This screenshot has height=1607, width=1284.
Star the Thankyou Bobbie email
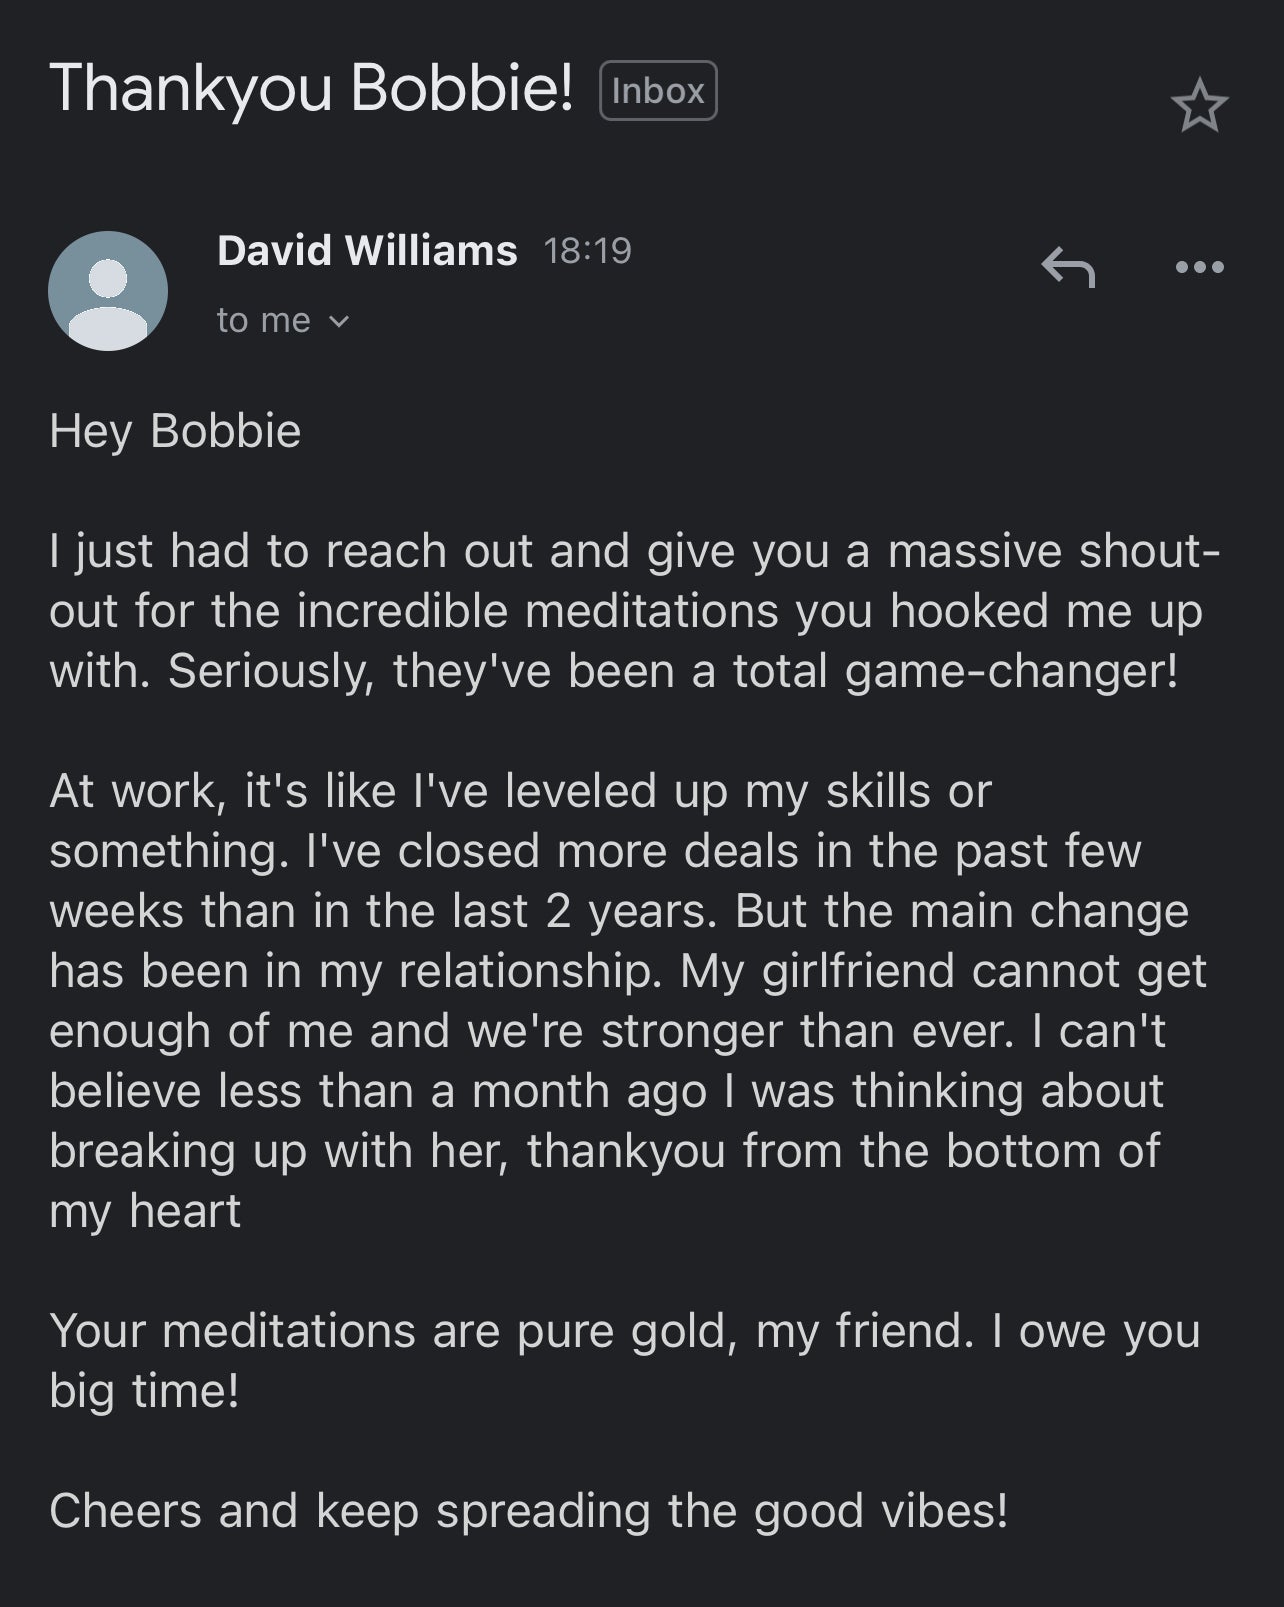(x=1199, y=106)
